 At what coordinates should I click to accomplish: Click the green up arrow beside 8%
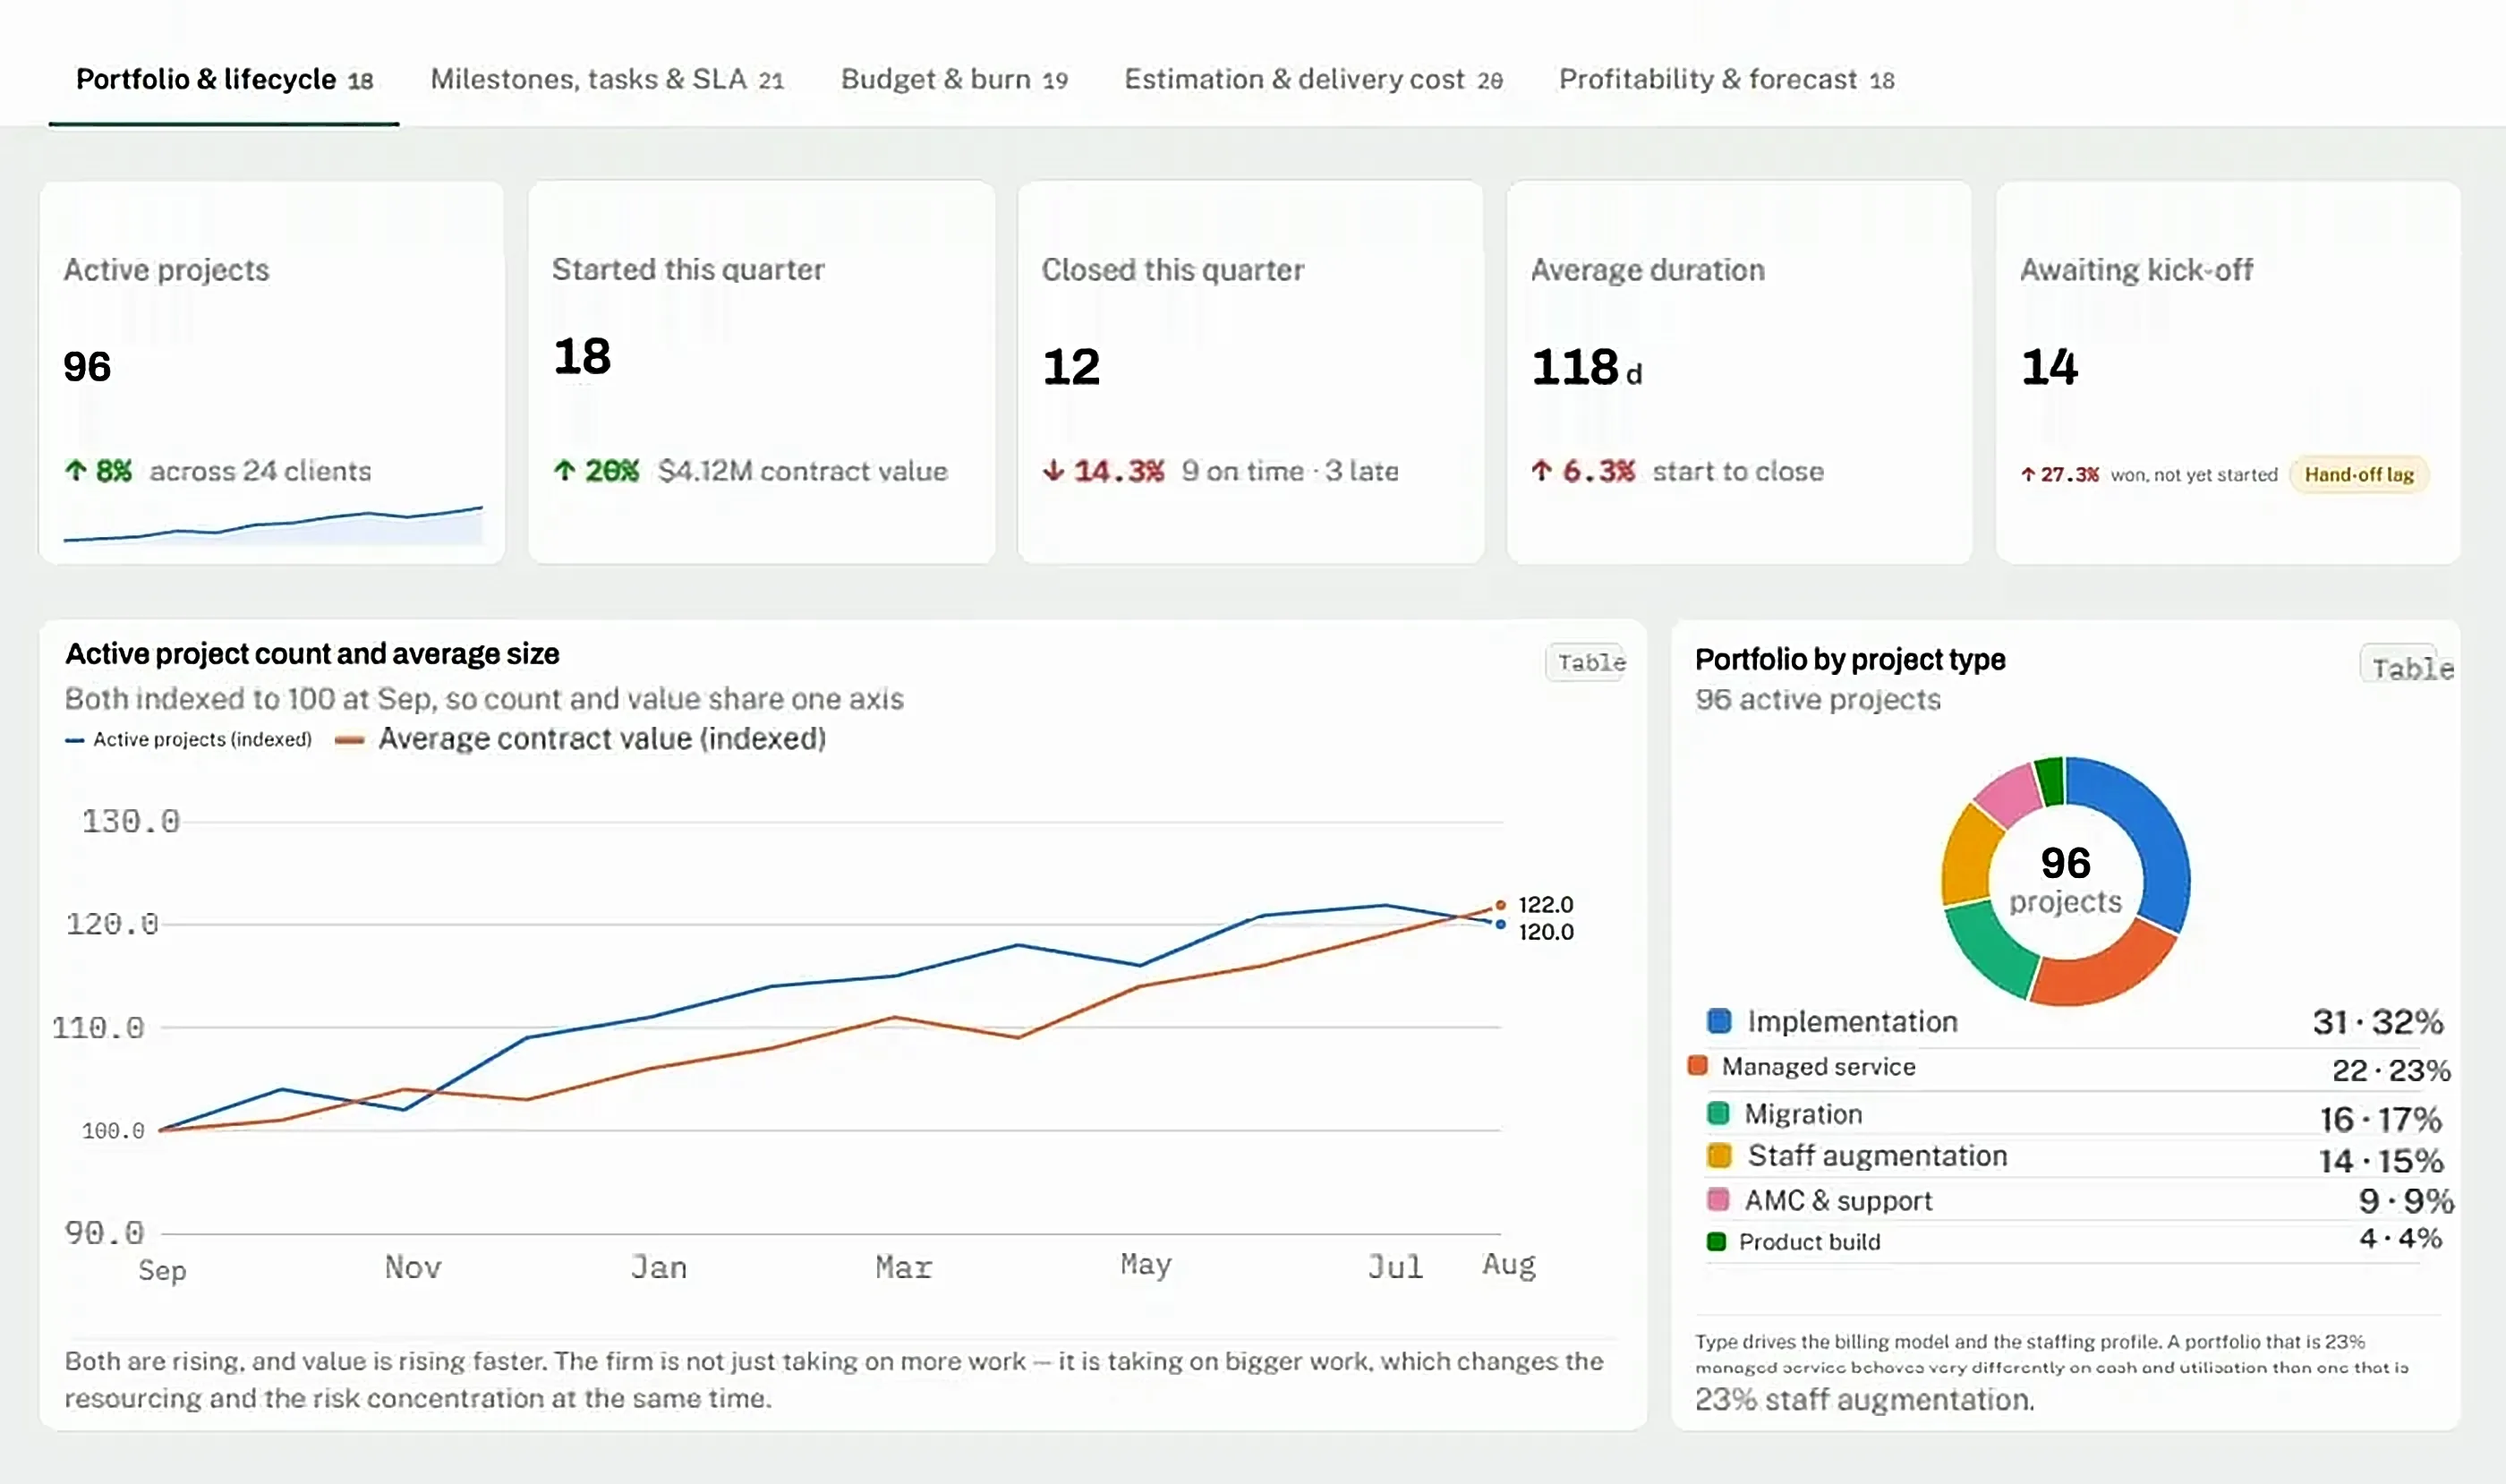point(76,471)
